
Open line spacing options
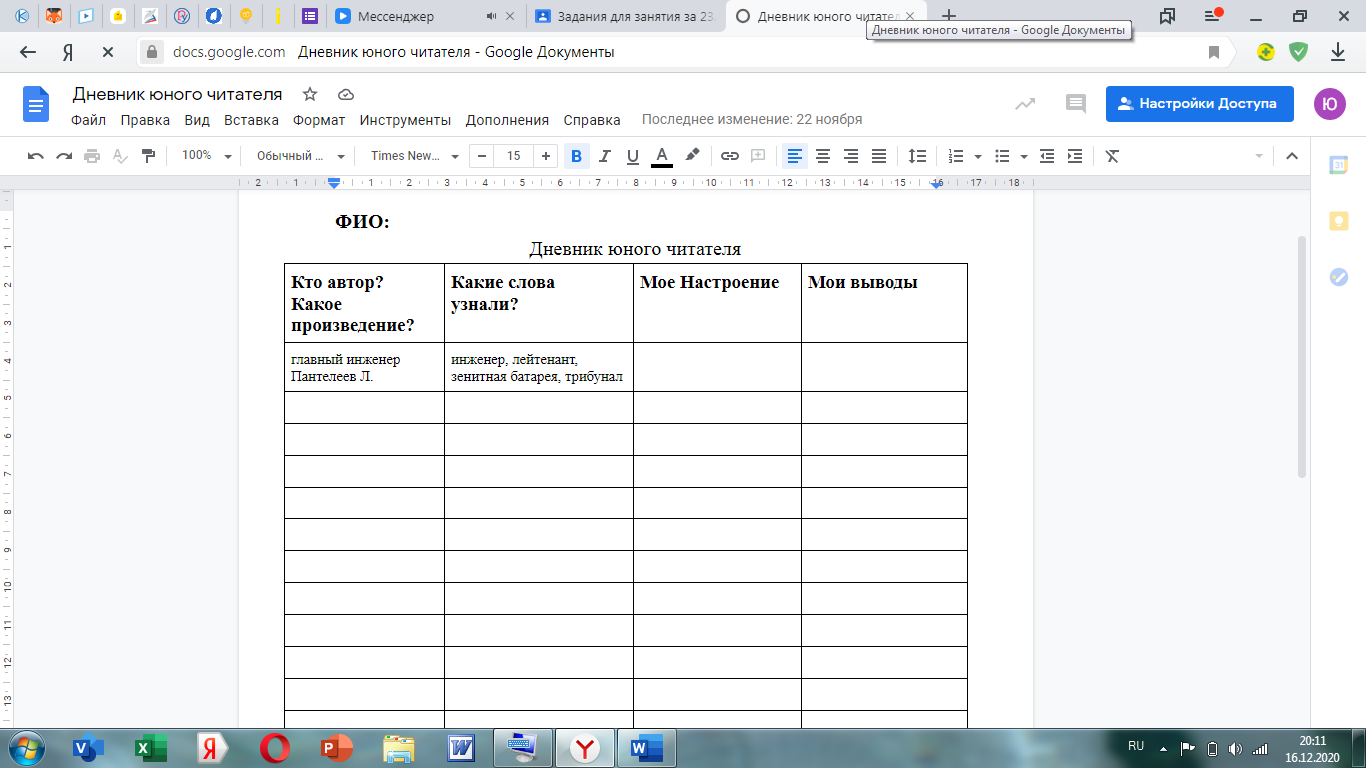[x=917, y=156]
